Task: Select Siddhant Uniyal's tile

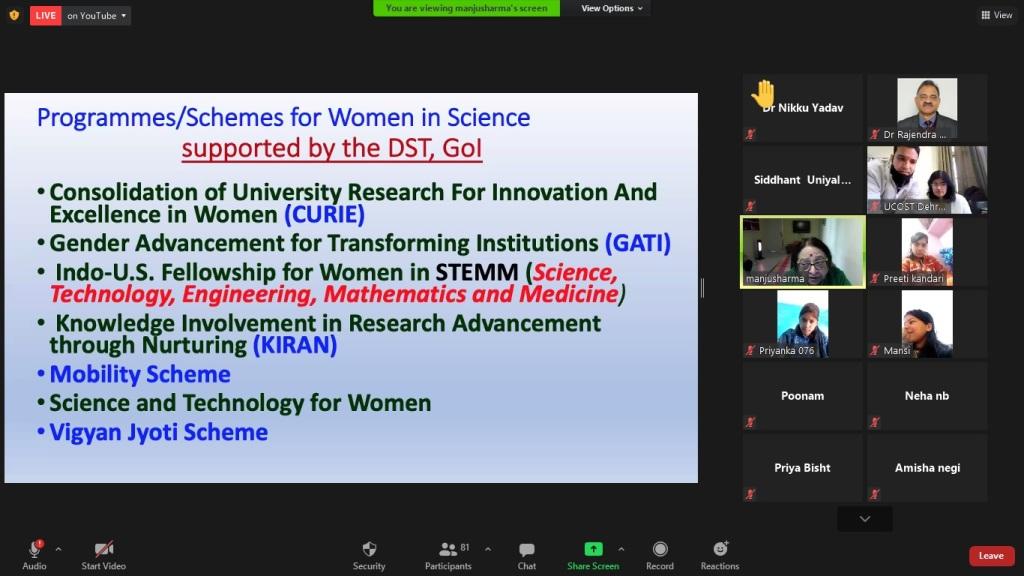Action: click(x=803, y=180)
